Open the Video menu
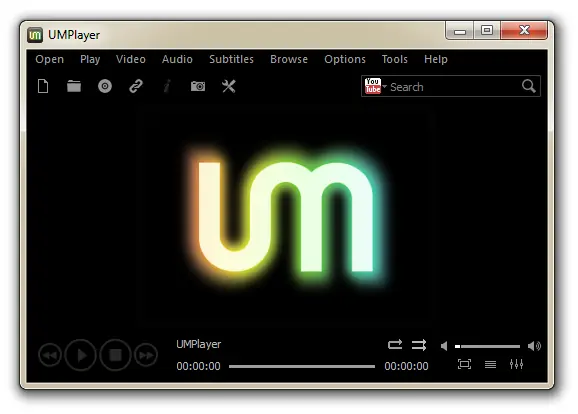This screenshot has height=414, width=578. [130, 59]
